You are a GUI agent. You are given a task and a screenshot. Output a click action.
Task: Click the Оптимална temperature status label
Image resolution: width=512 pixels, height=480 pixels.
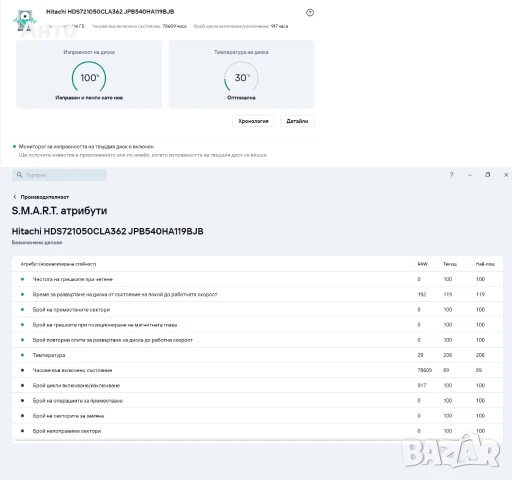click(241, 98)
